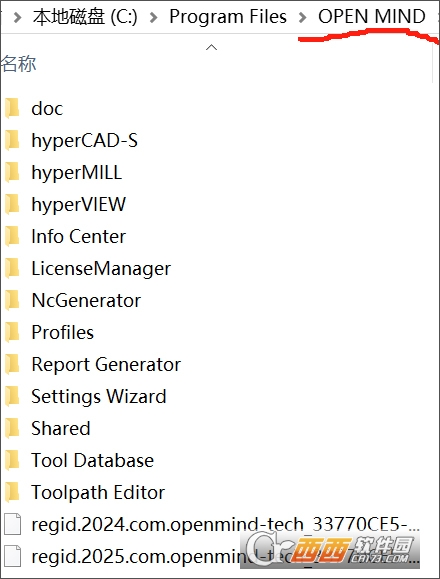The image size is (440, 579).
Task: Expand chevron after 本地磁盘 (C:) breadcrumb
Action: [154, 17]
